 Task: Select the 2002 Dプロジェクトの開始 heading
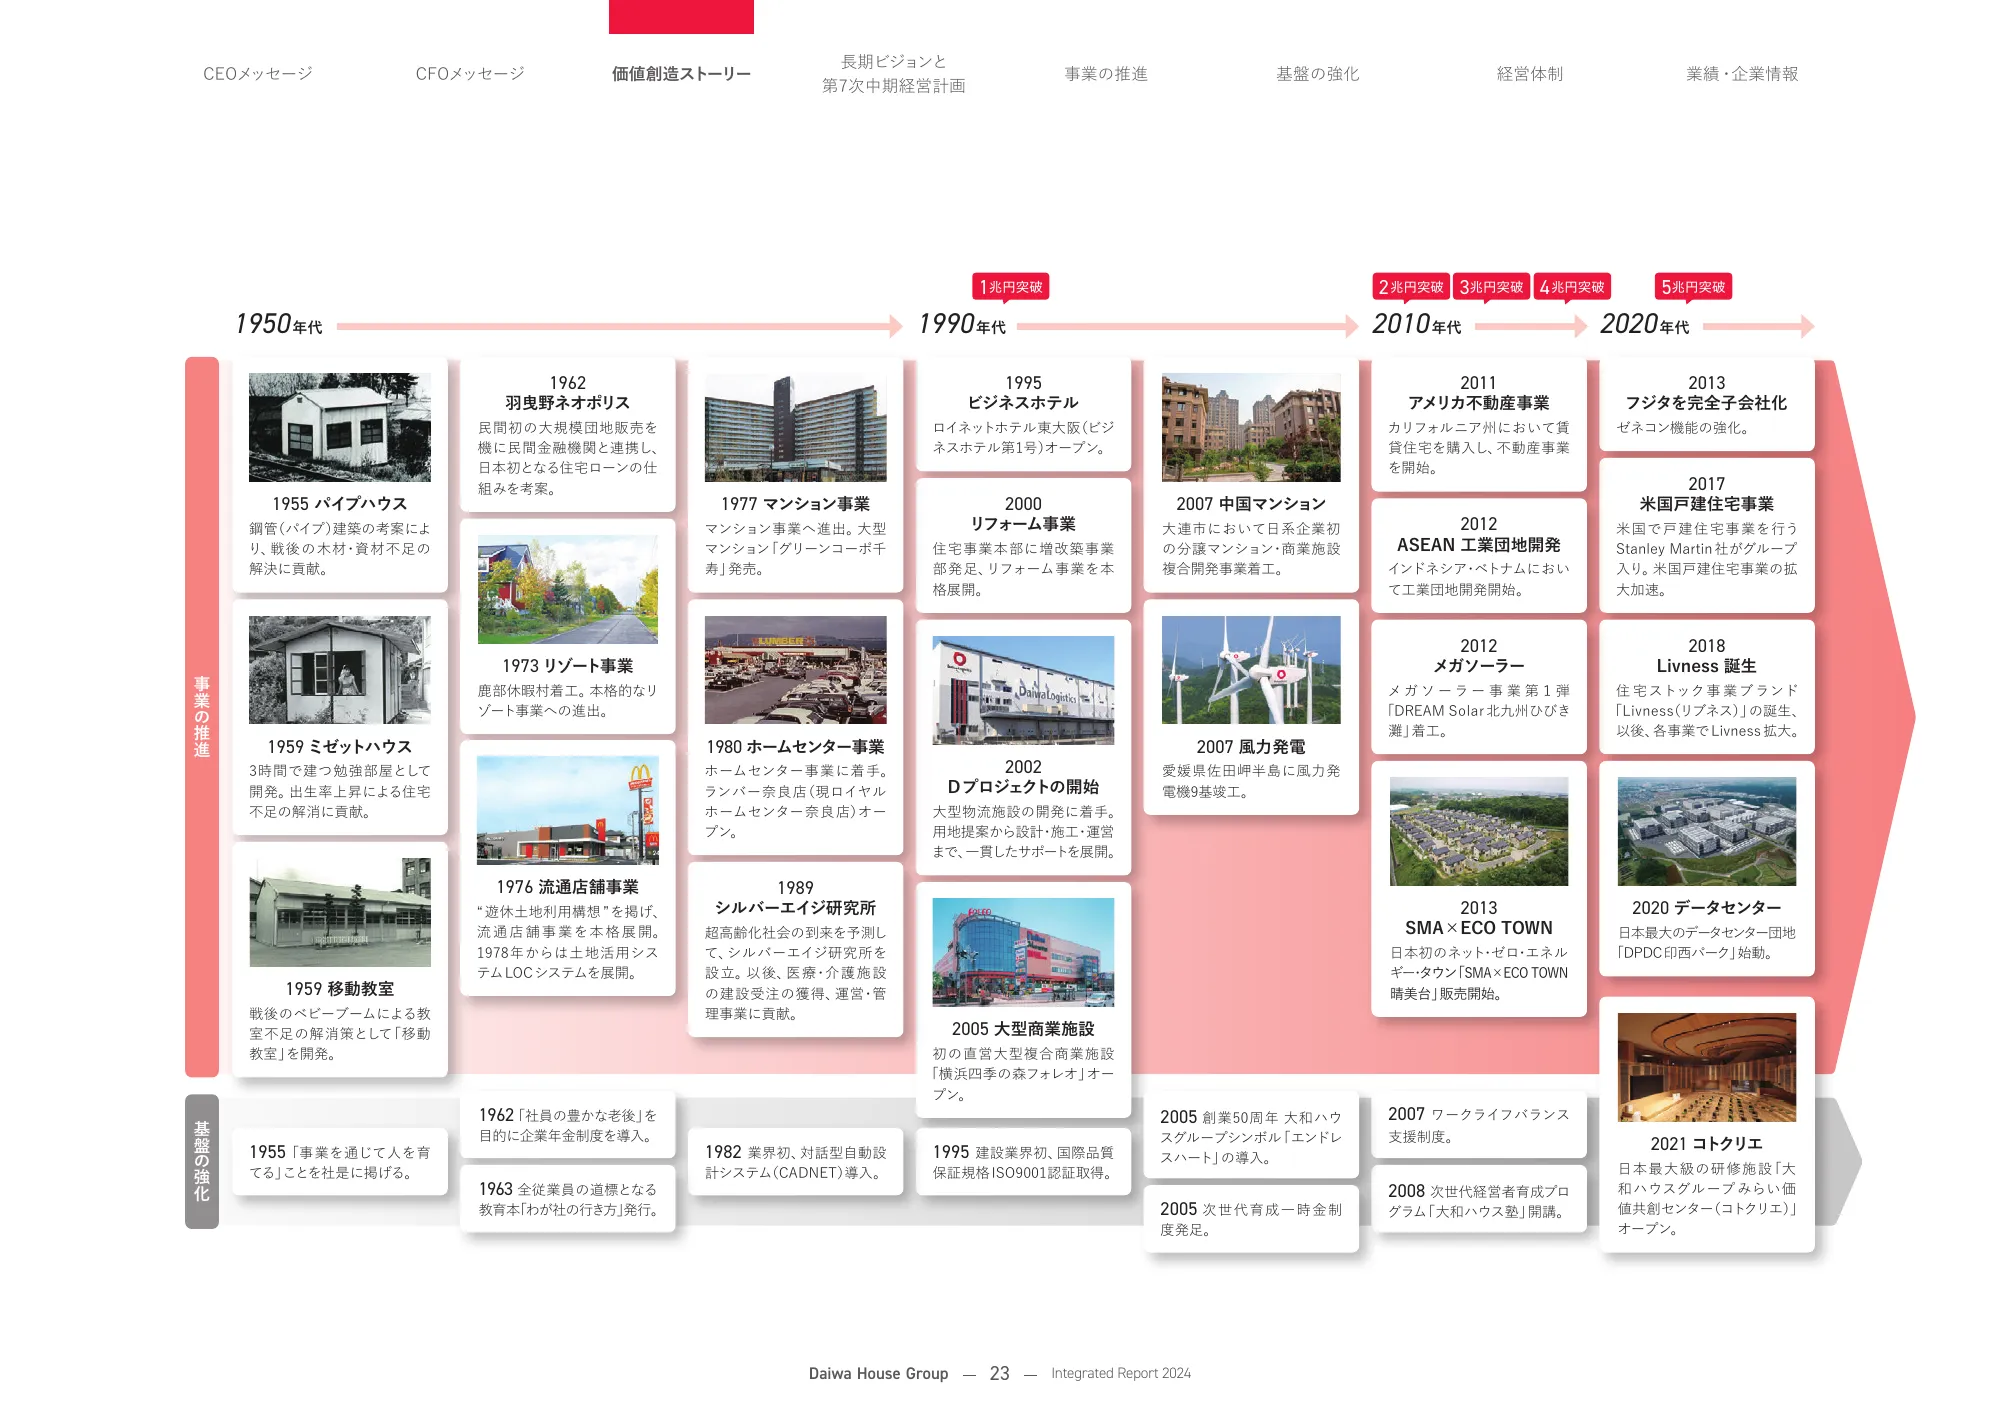1023,777
